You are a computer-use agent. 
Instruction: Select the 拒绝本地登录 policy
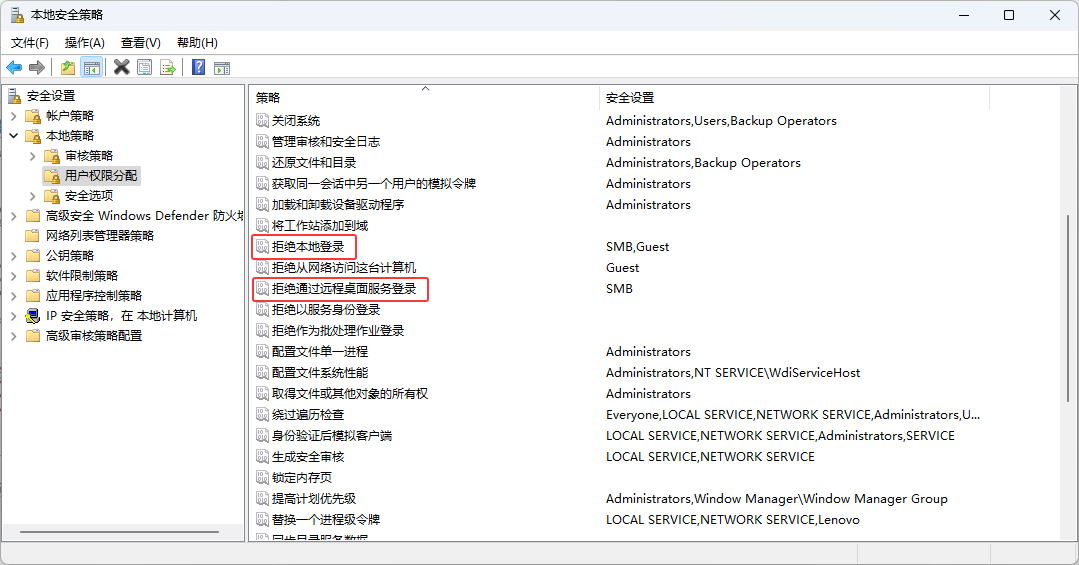(308, 246)
